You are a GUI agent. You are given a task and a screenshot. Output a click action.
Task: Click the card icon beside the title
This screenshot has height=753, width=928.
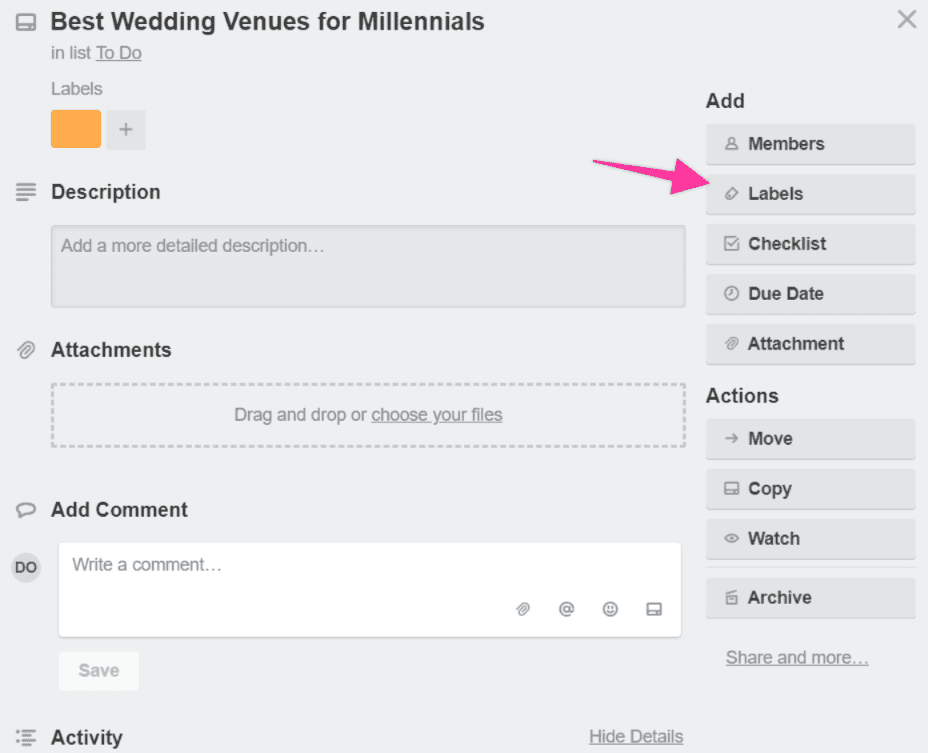pyautogui.click(x=25, y=22)
